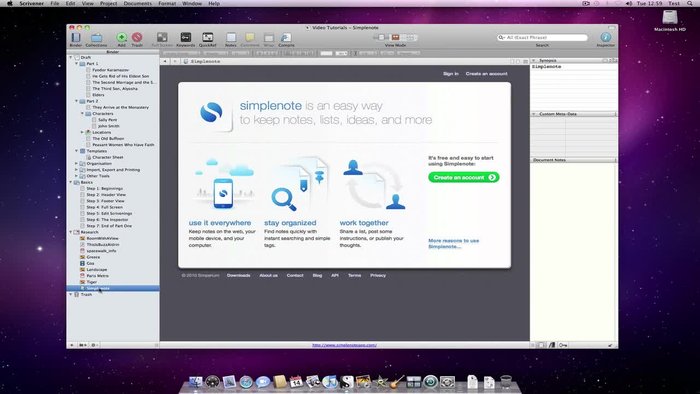Open the Apple menu

(x=9, y=4)
